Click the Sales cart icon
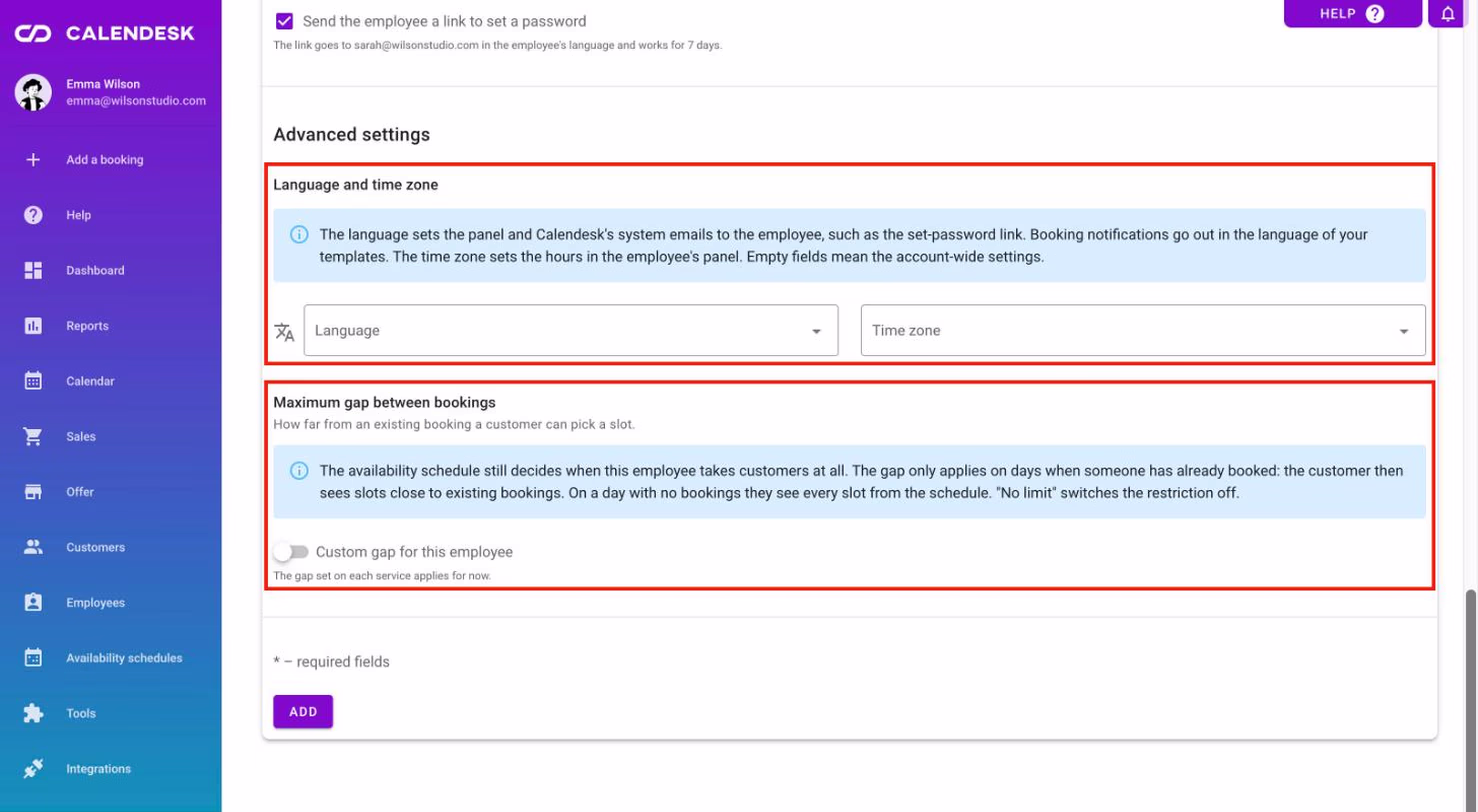This screenshot has width=1478, height=812. tap(33, 437)
